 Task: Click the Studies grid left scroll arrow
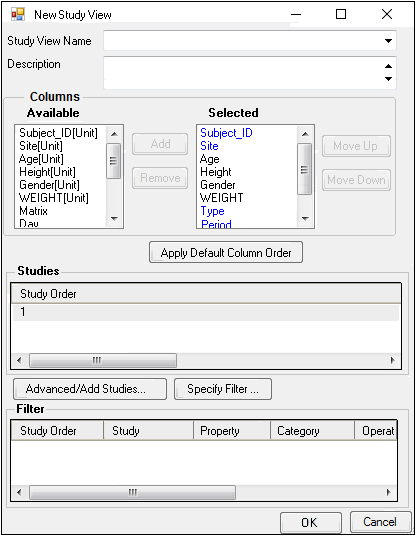click(19, 360)
